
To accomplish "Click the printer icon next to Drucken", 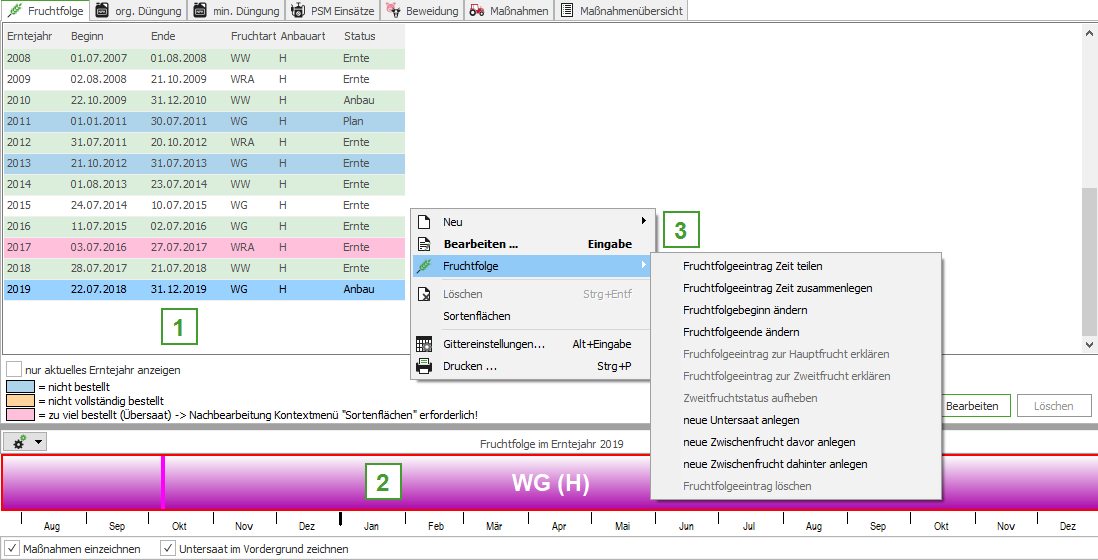I will [424, 366].
